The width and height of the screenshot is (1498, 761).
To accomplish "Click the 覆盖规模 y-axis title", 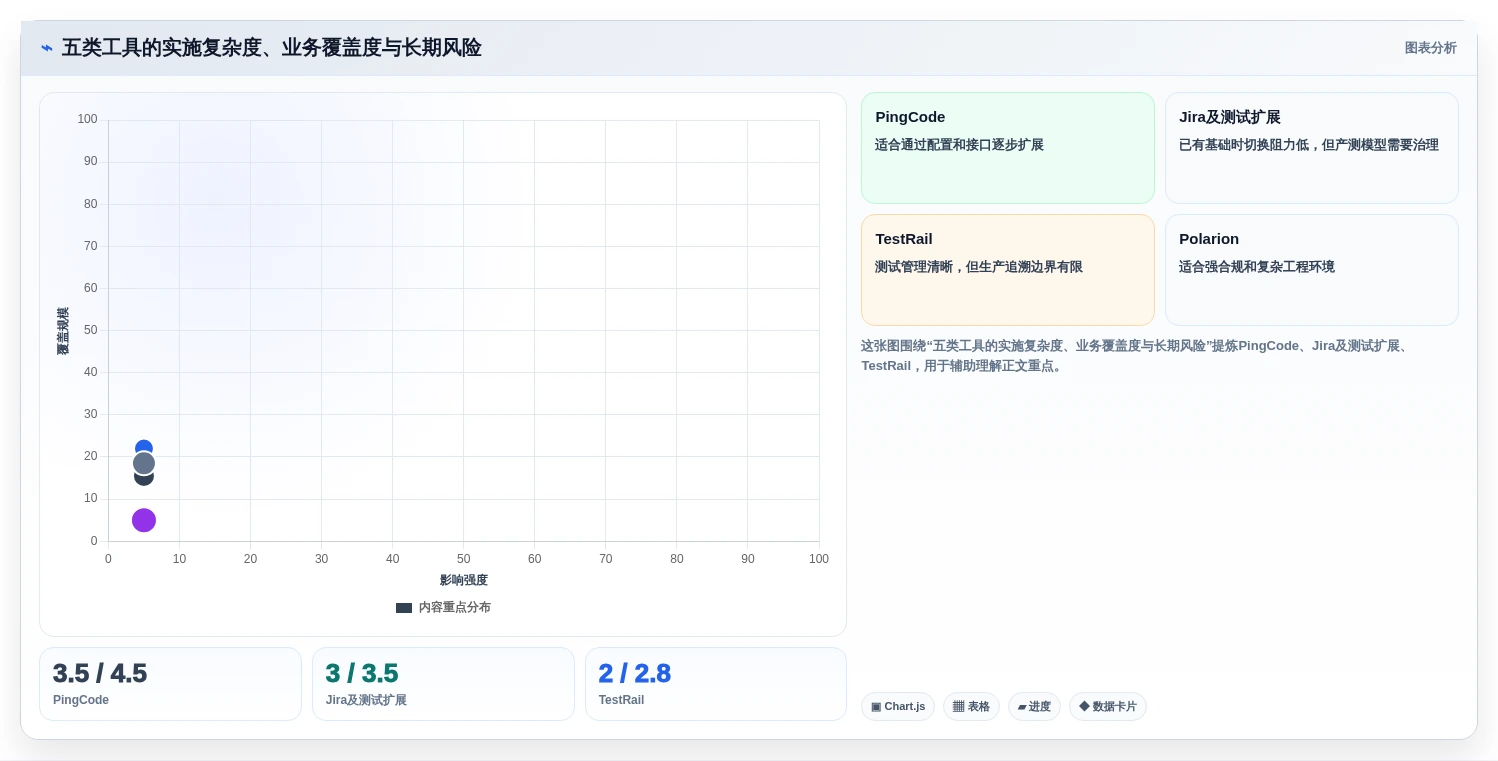I will coord(63,331).
